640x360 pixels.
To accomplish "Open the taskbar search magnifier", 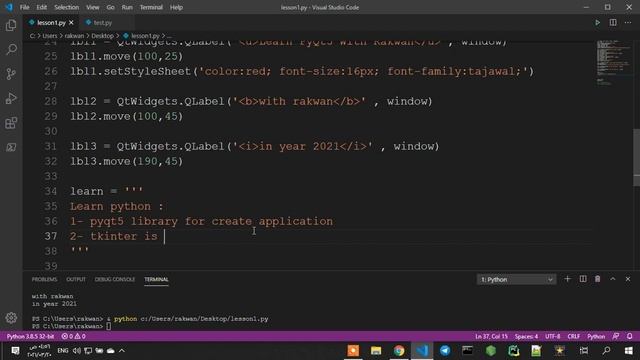I will [x=606, y=351].
